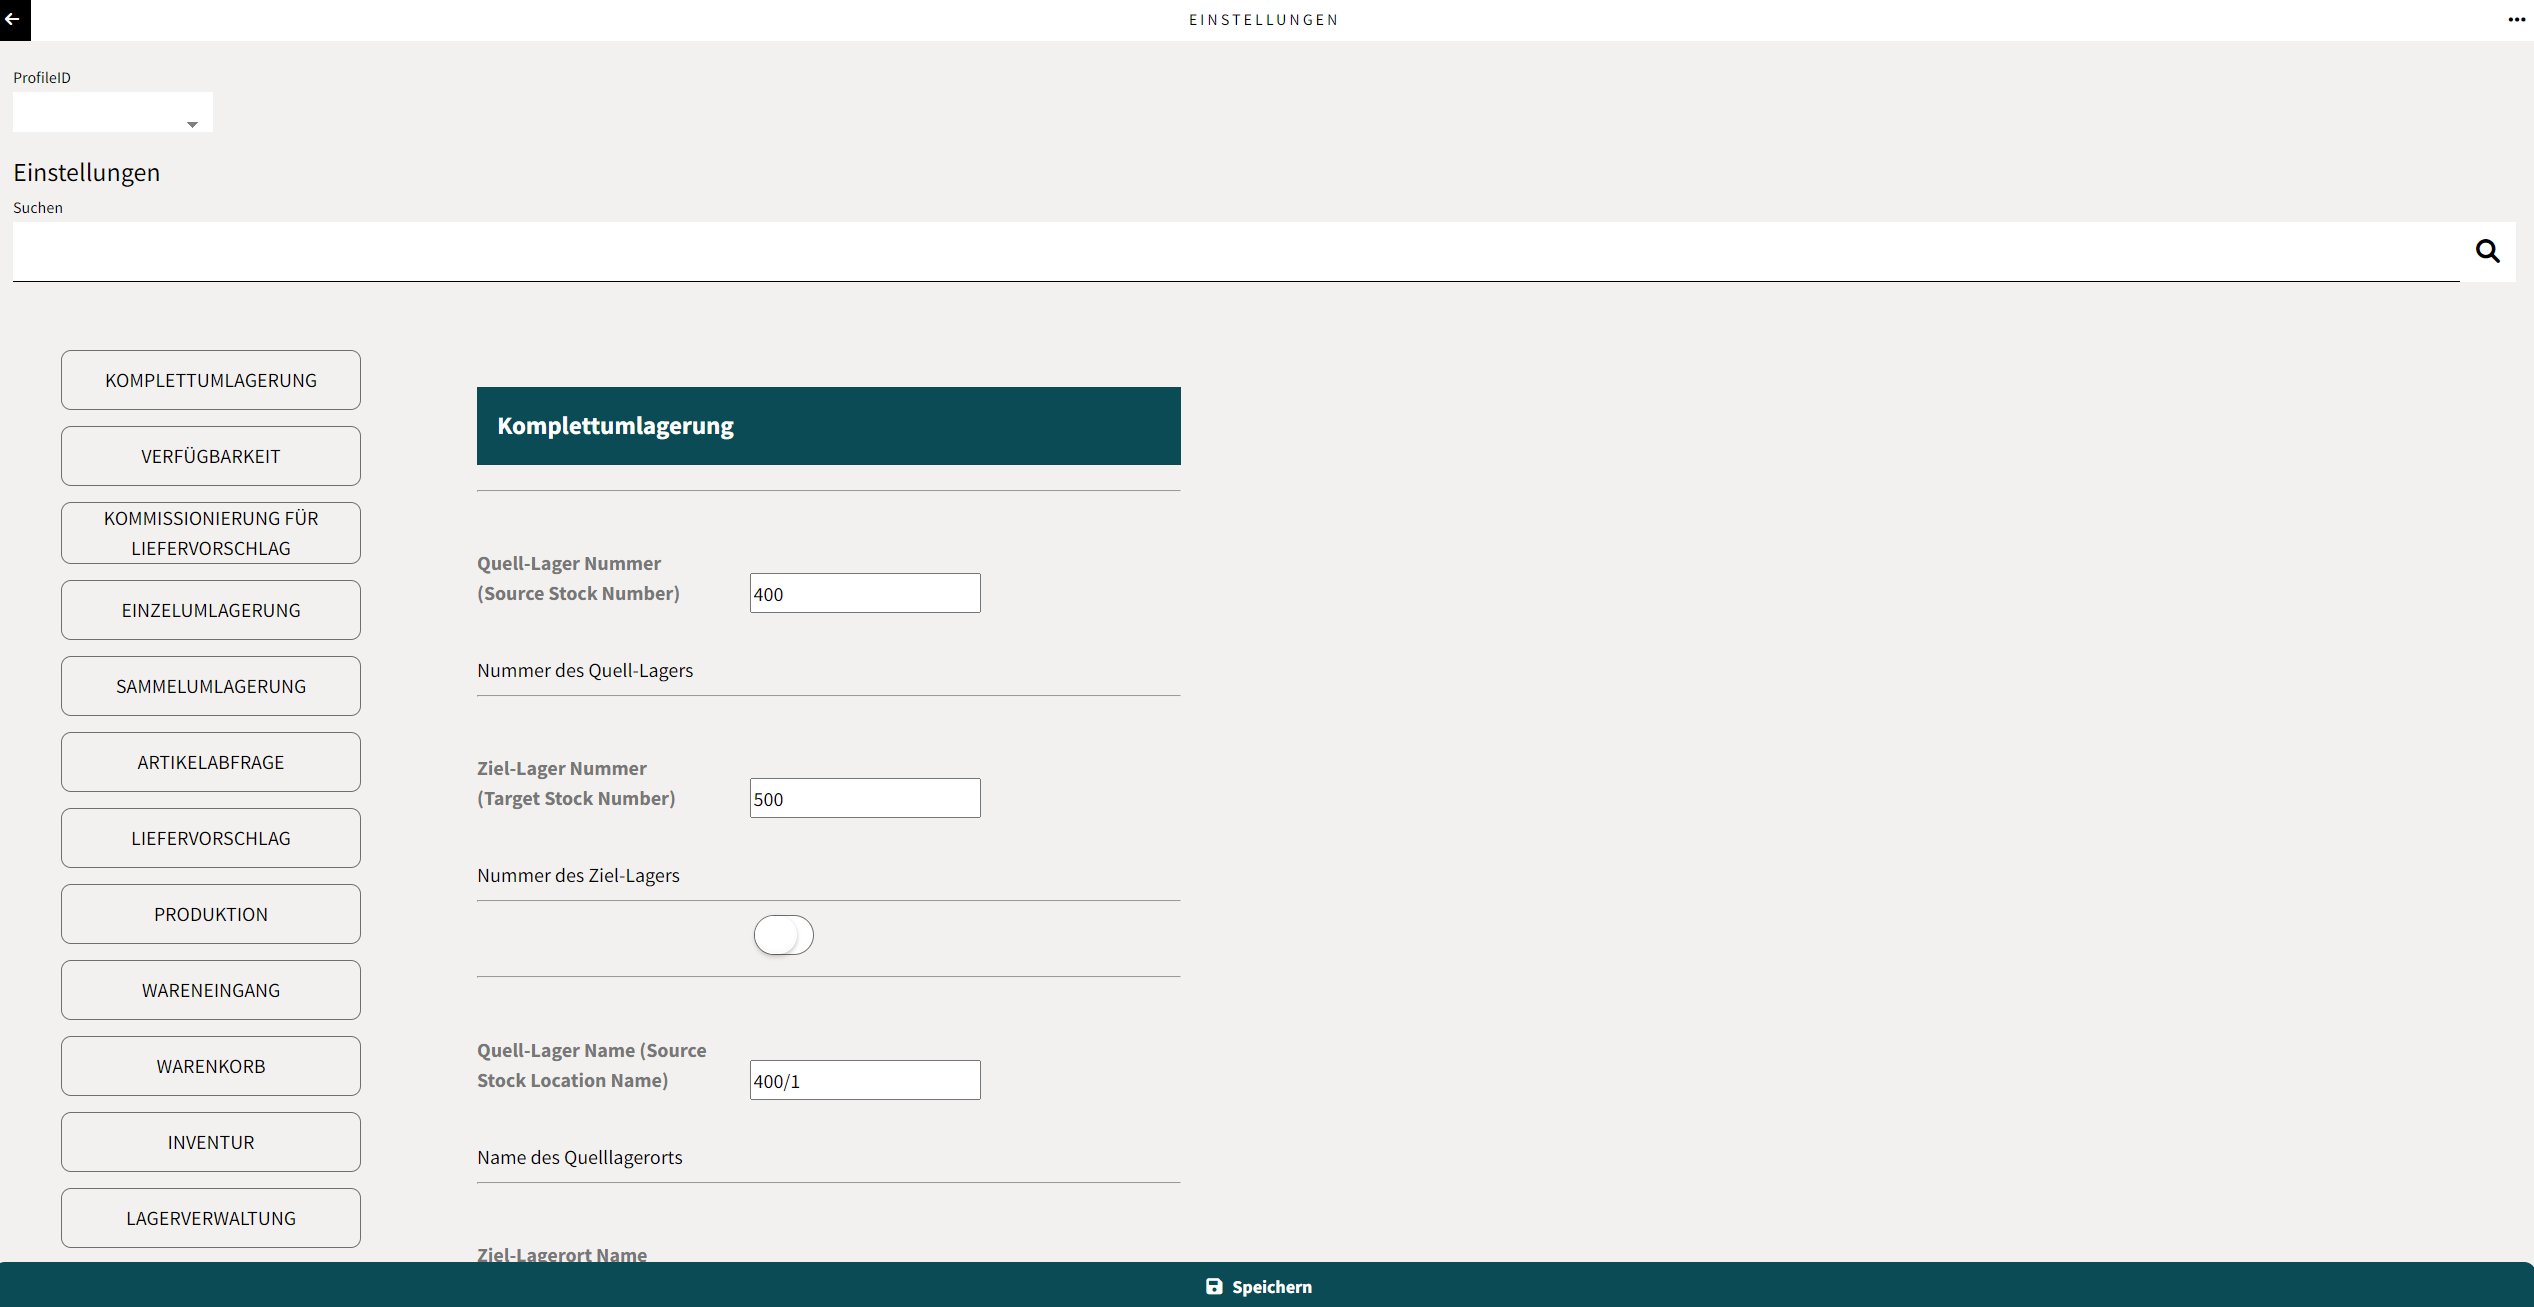Viewport: 2534px width, 1307px height.
Task: Click the Quell-Lager Nummer field containing 400
Action: pos(865,593)
